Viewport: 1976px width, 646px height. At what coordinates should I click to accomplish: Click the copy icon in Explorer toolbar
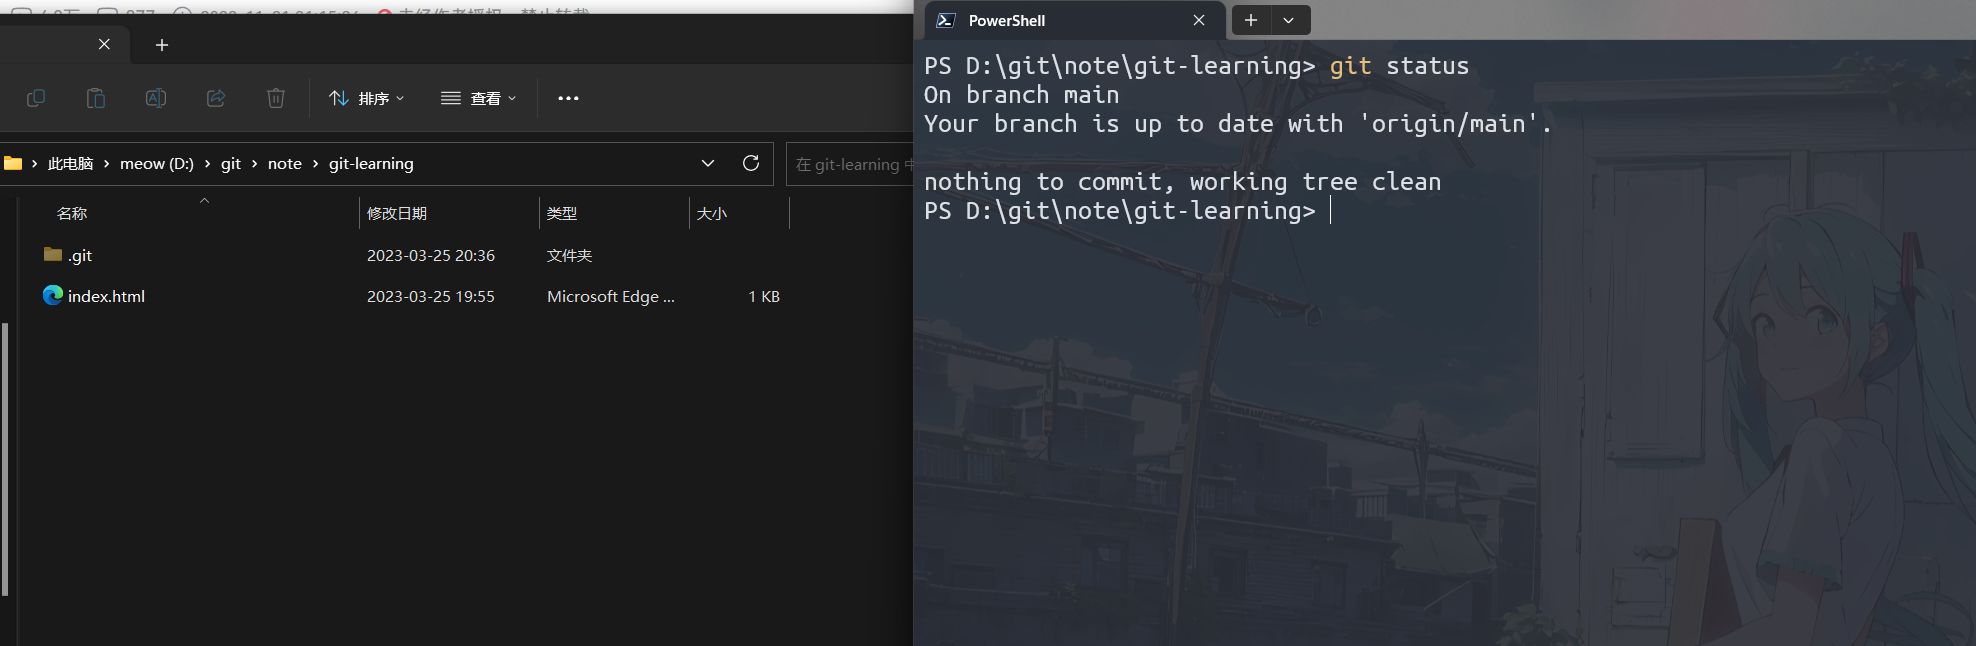[36, 98]
